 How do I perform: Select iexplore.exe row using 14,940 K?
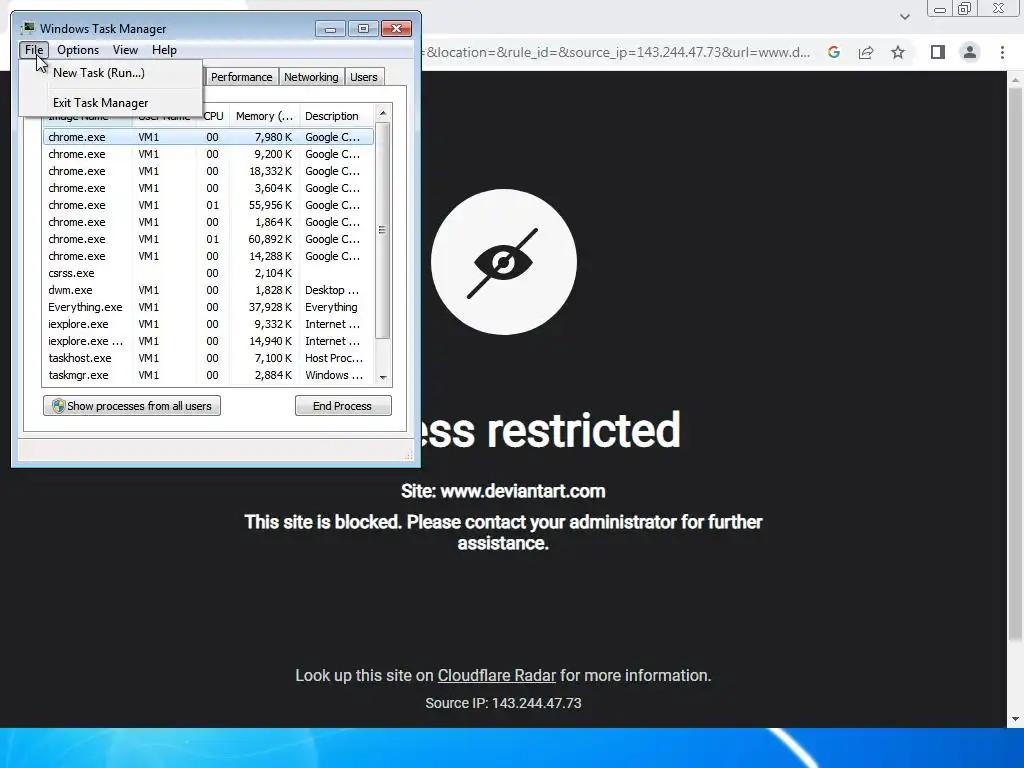tap(208, 341)
